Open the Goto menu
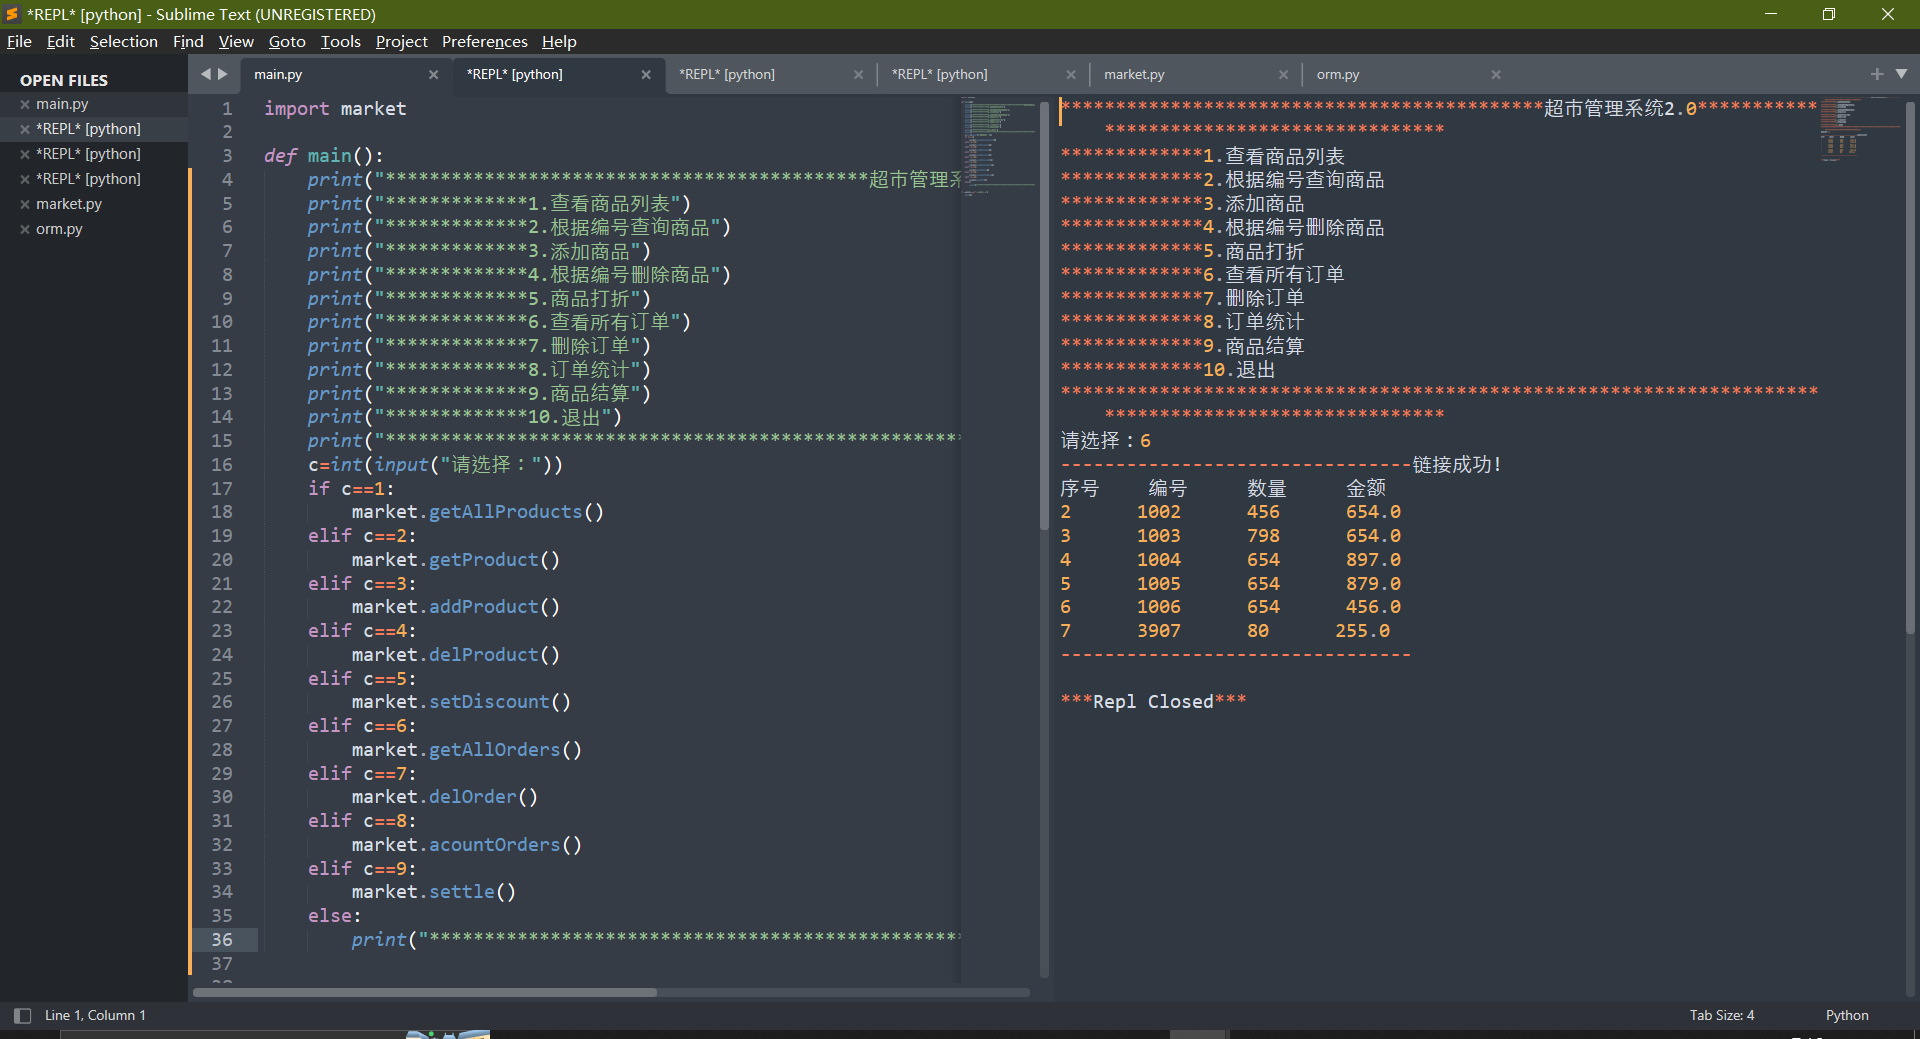 [286, 41]
